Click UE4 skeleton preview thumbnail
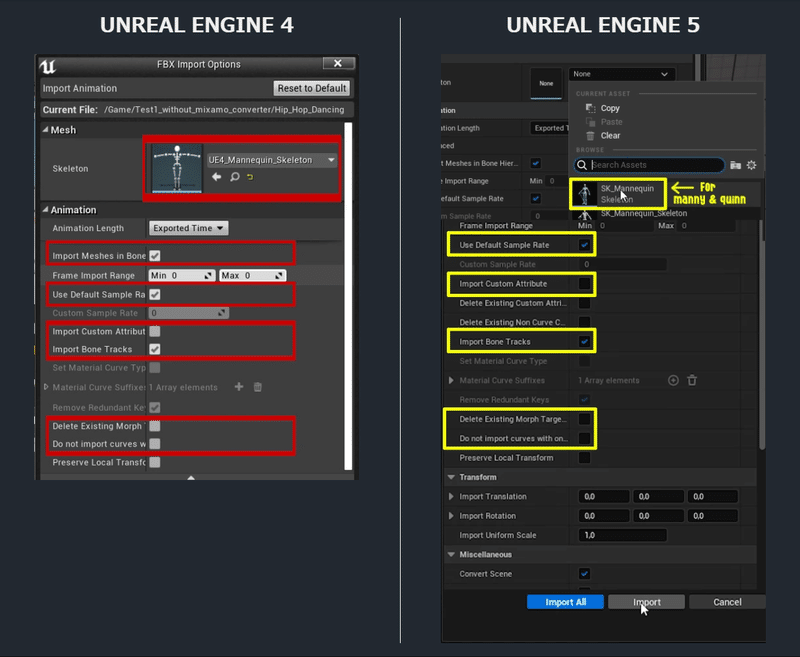 177,169
